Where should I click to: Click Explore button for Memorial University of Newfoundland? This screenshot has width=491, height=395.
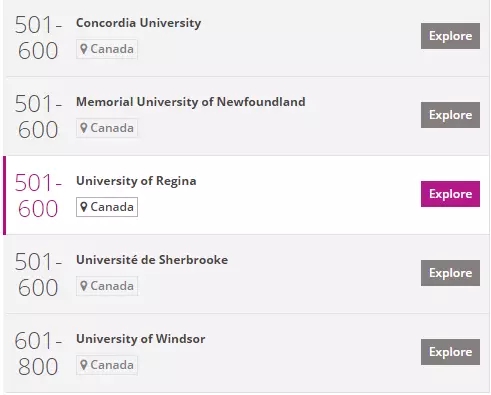point(450,115)
